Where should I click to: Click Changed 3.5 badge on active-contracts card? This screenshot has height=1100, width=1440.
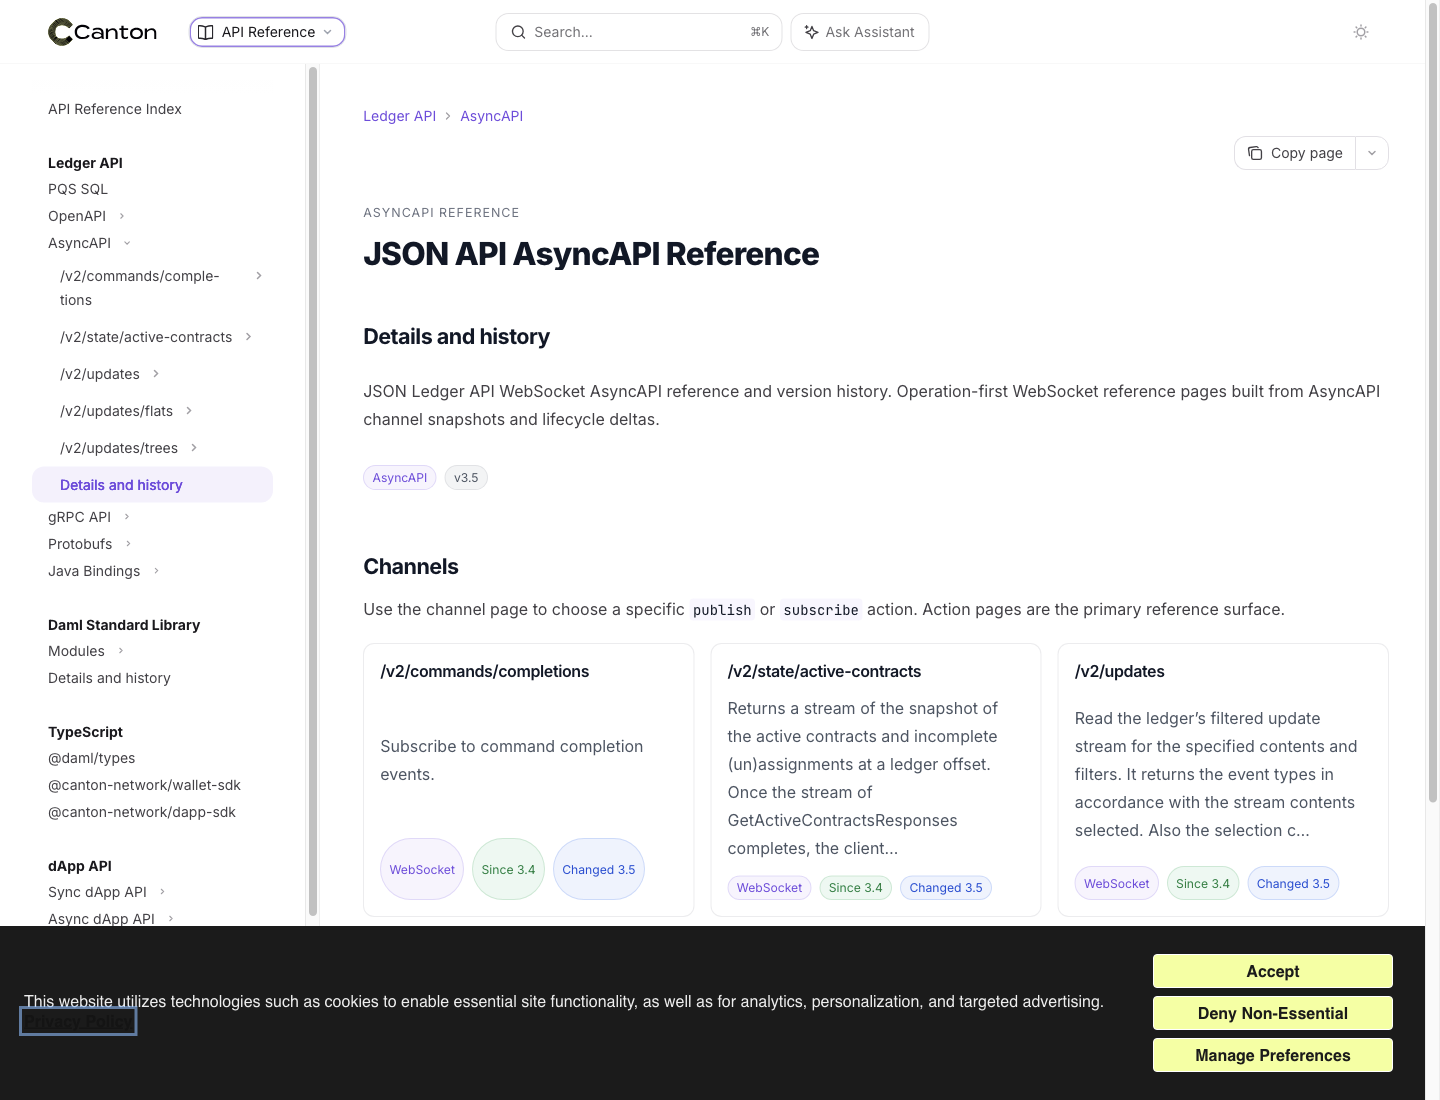click(946, 888)
